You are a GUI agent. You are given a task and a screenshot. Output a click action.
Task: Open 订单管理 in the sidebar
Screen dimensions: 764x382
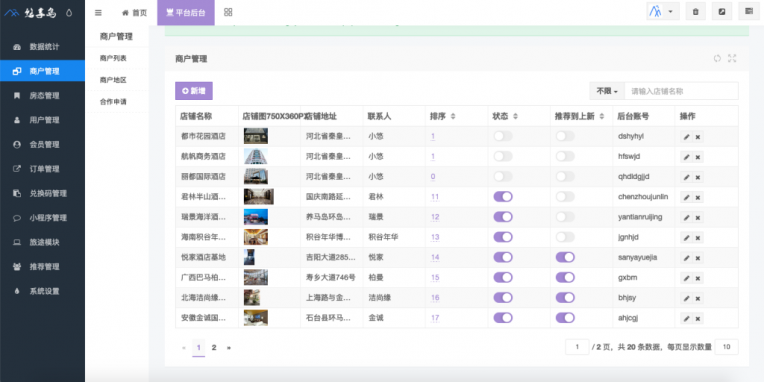pyautogui.click(x=42, y=169)
